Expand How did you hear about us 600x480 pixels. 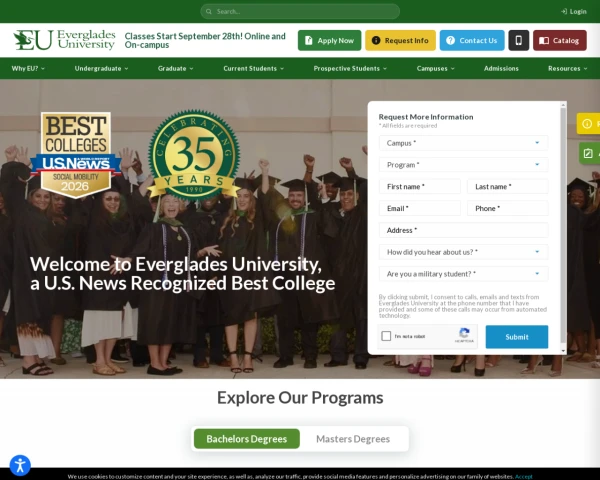(463, 252)
